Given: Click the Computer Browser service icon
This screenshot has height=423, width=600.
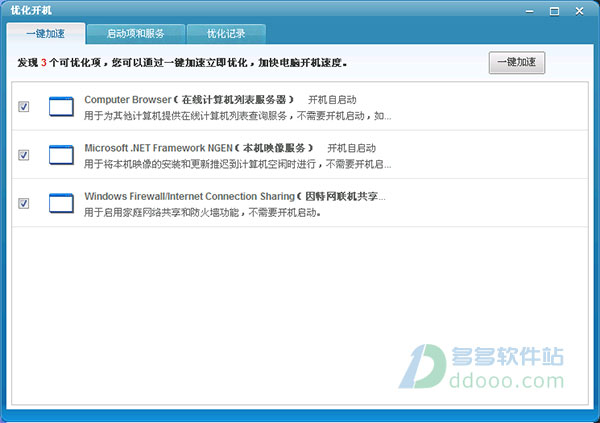Looking at the screenshot, I should point(61,106).
